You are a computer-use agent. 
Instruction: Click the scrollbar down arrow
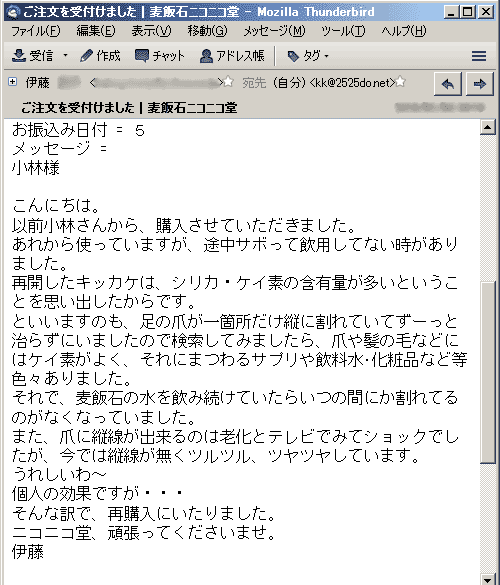pos(487,579)
